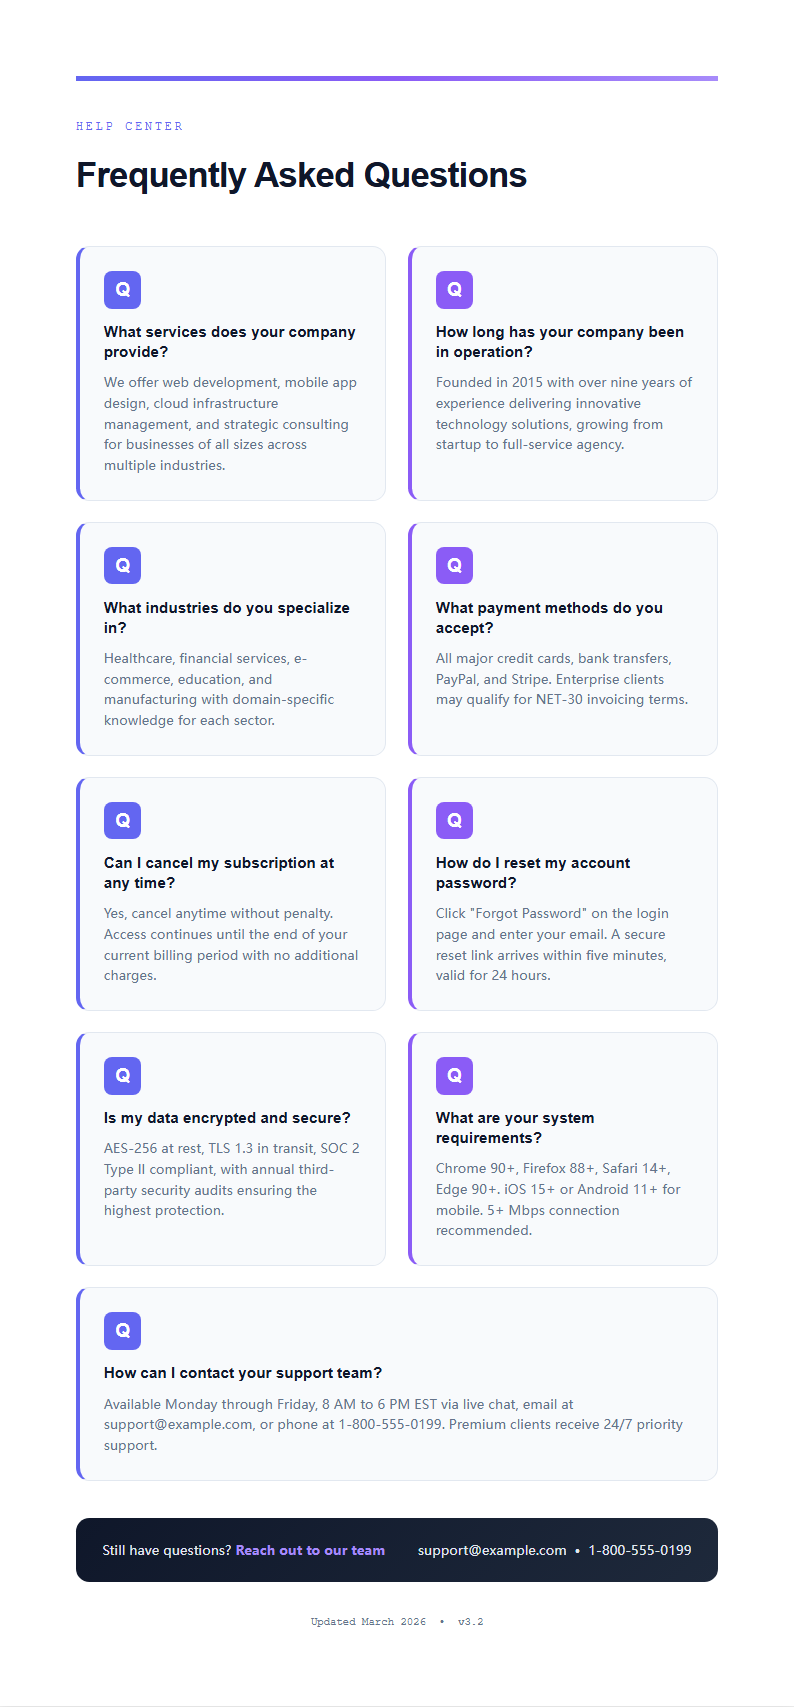Expand "How long has your company been in operation?"
794x1707 pixels.
tap(559, 342)
